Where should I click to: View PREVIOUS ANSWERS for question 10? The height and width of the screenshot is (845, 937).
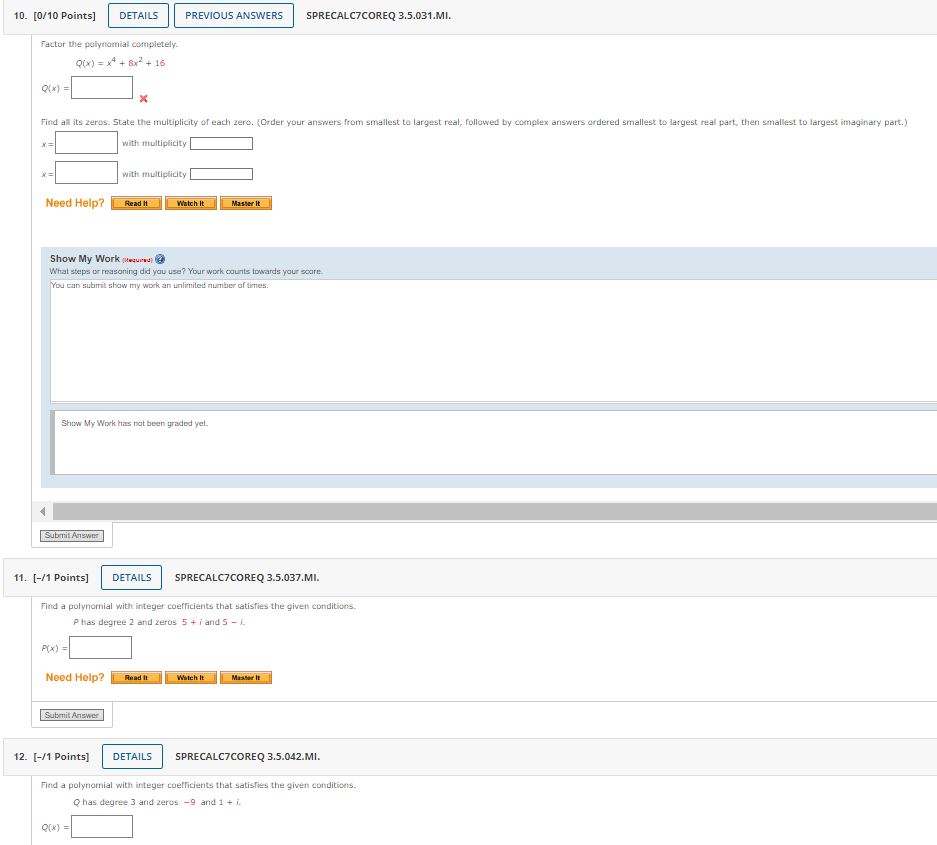[x=233, y=15]
